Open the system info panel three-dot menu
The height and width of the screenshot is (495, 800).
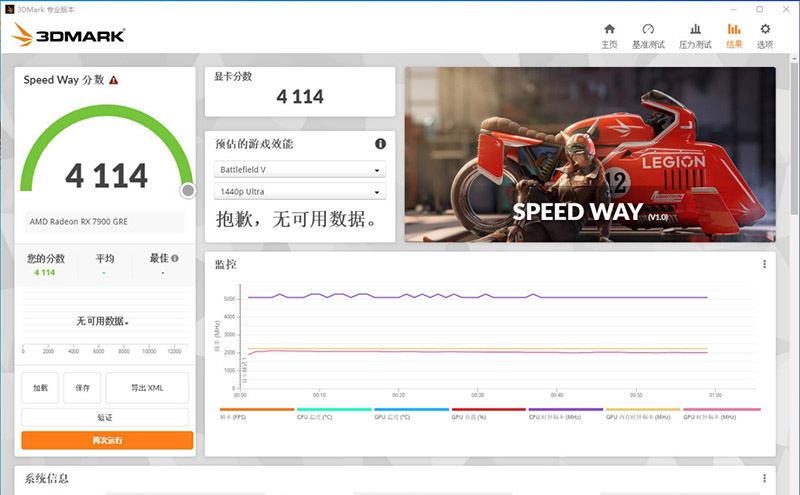(764, 478)
